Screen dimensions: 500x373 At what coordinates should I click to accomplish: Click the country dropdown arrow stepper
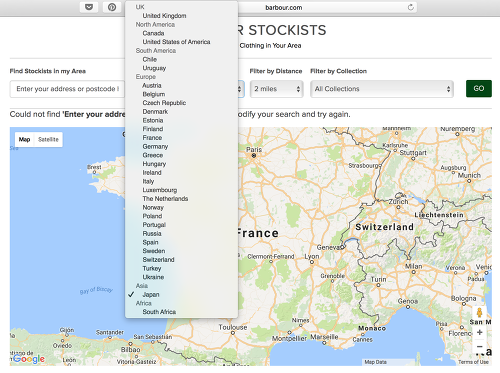pos(239,89)
